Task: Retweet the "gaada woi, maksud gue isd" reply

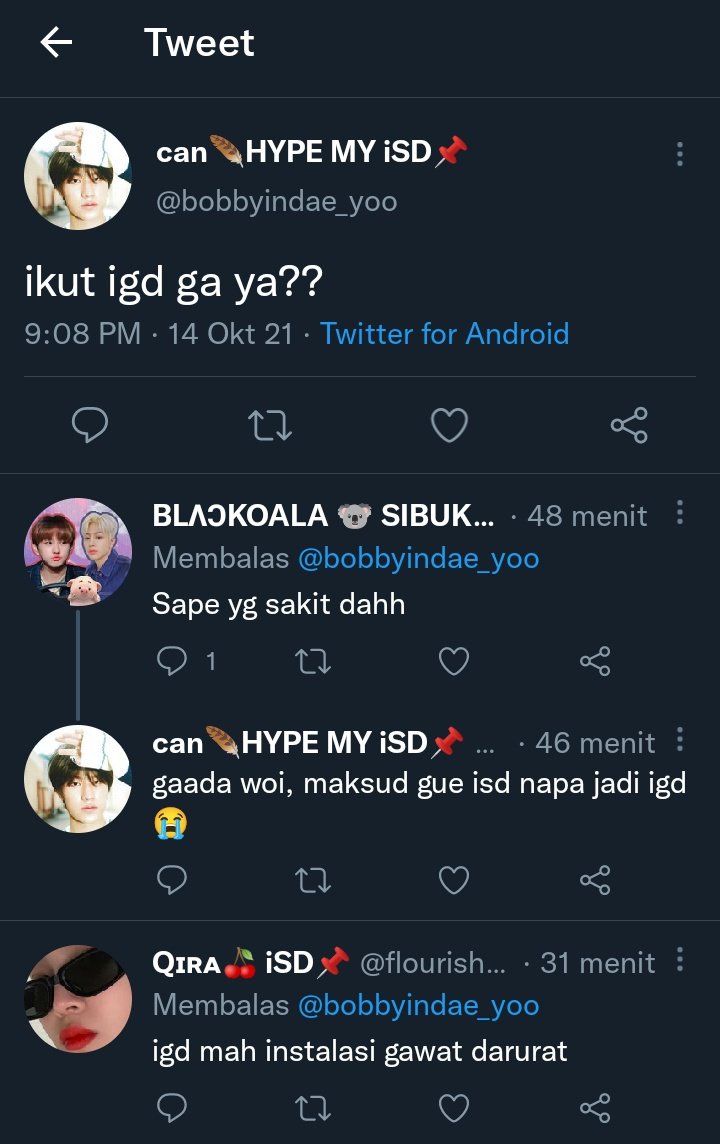Action: [313, 880]
